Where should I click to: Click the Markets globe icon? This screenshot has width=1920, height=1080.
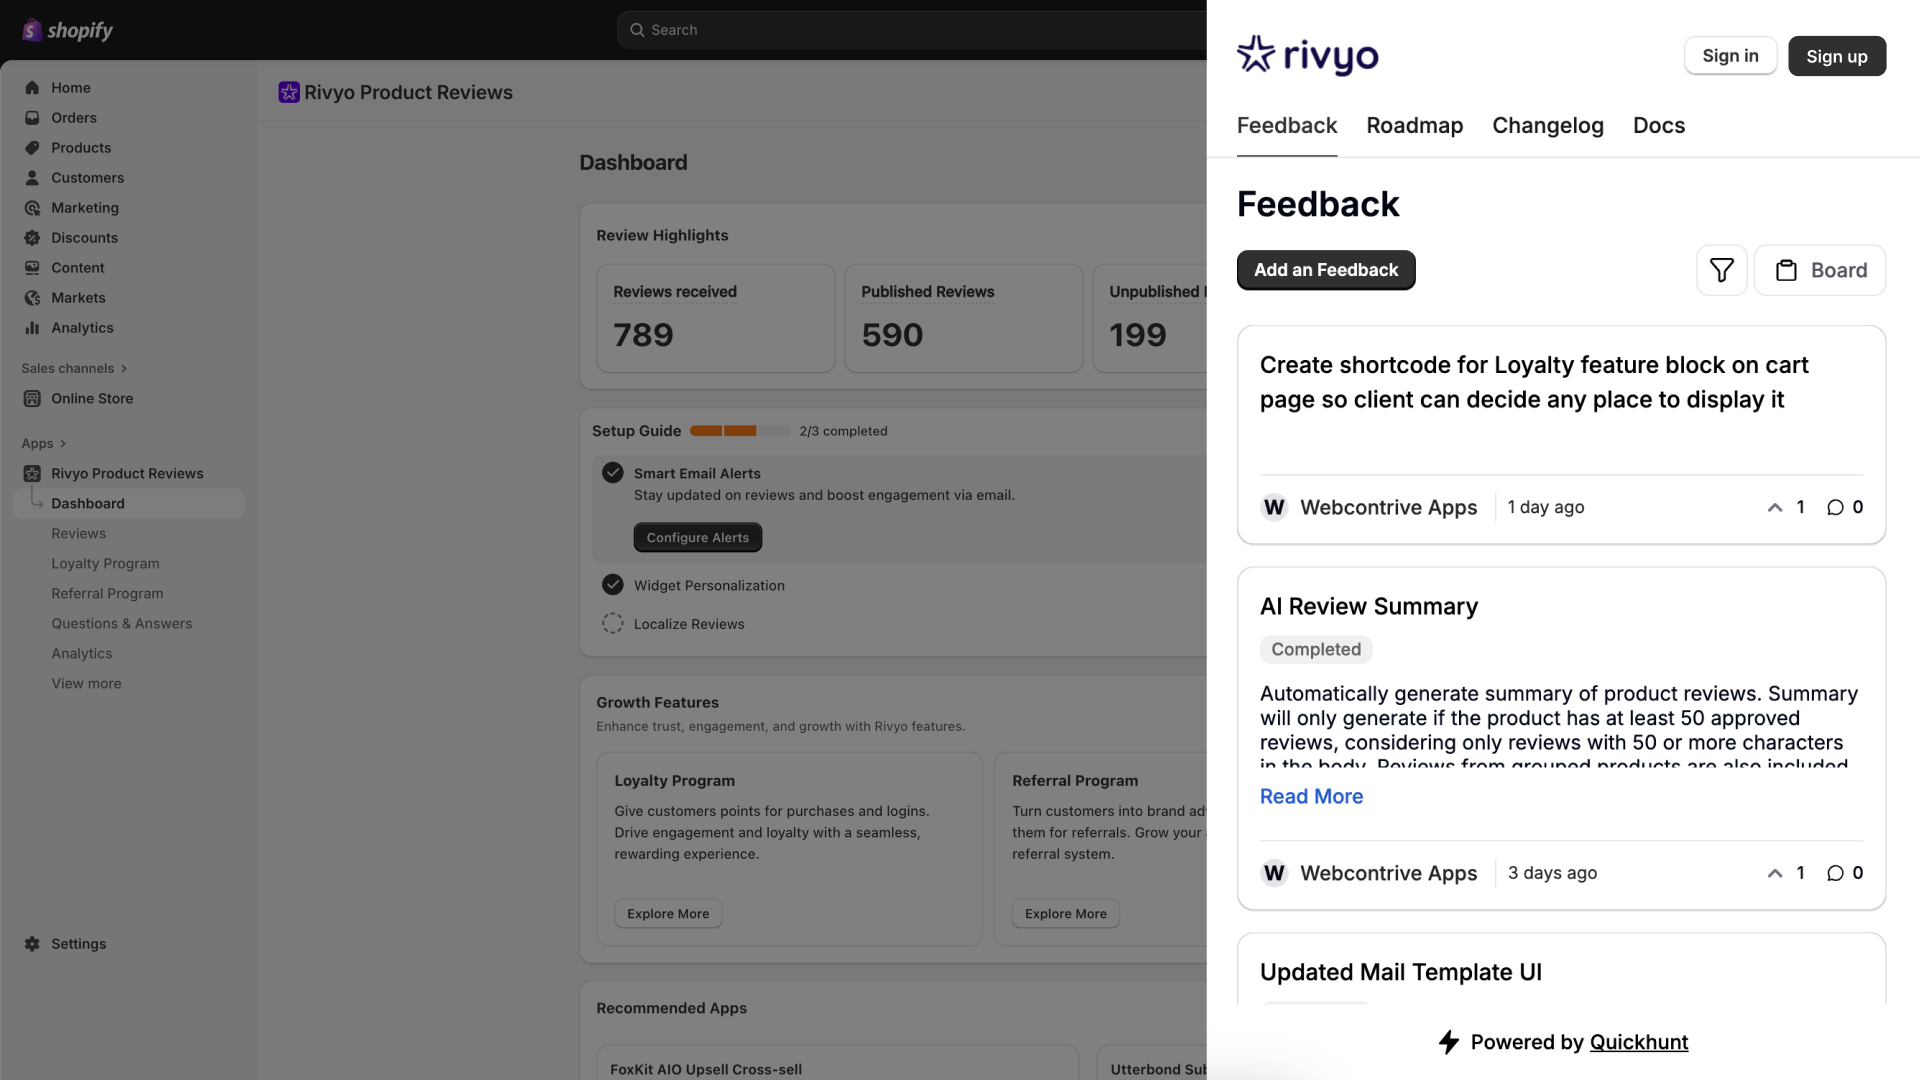[x=32, y=298]
